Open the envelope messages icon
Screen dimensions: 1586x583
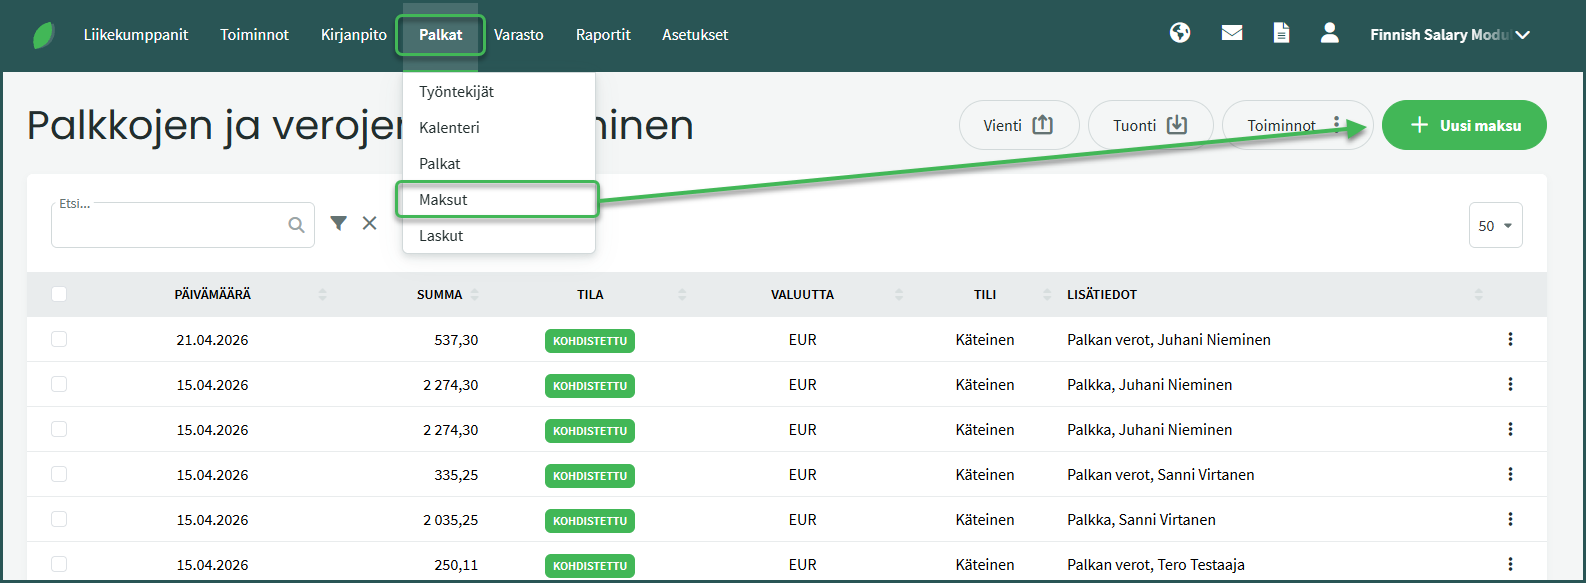(x=1232, y=34)
